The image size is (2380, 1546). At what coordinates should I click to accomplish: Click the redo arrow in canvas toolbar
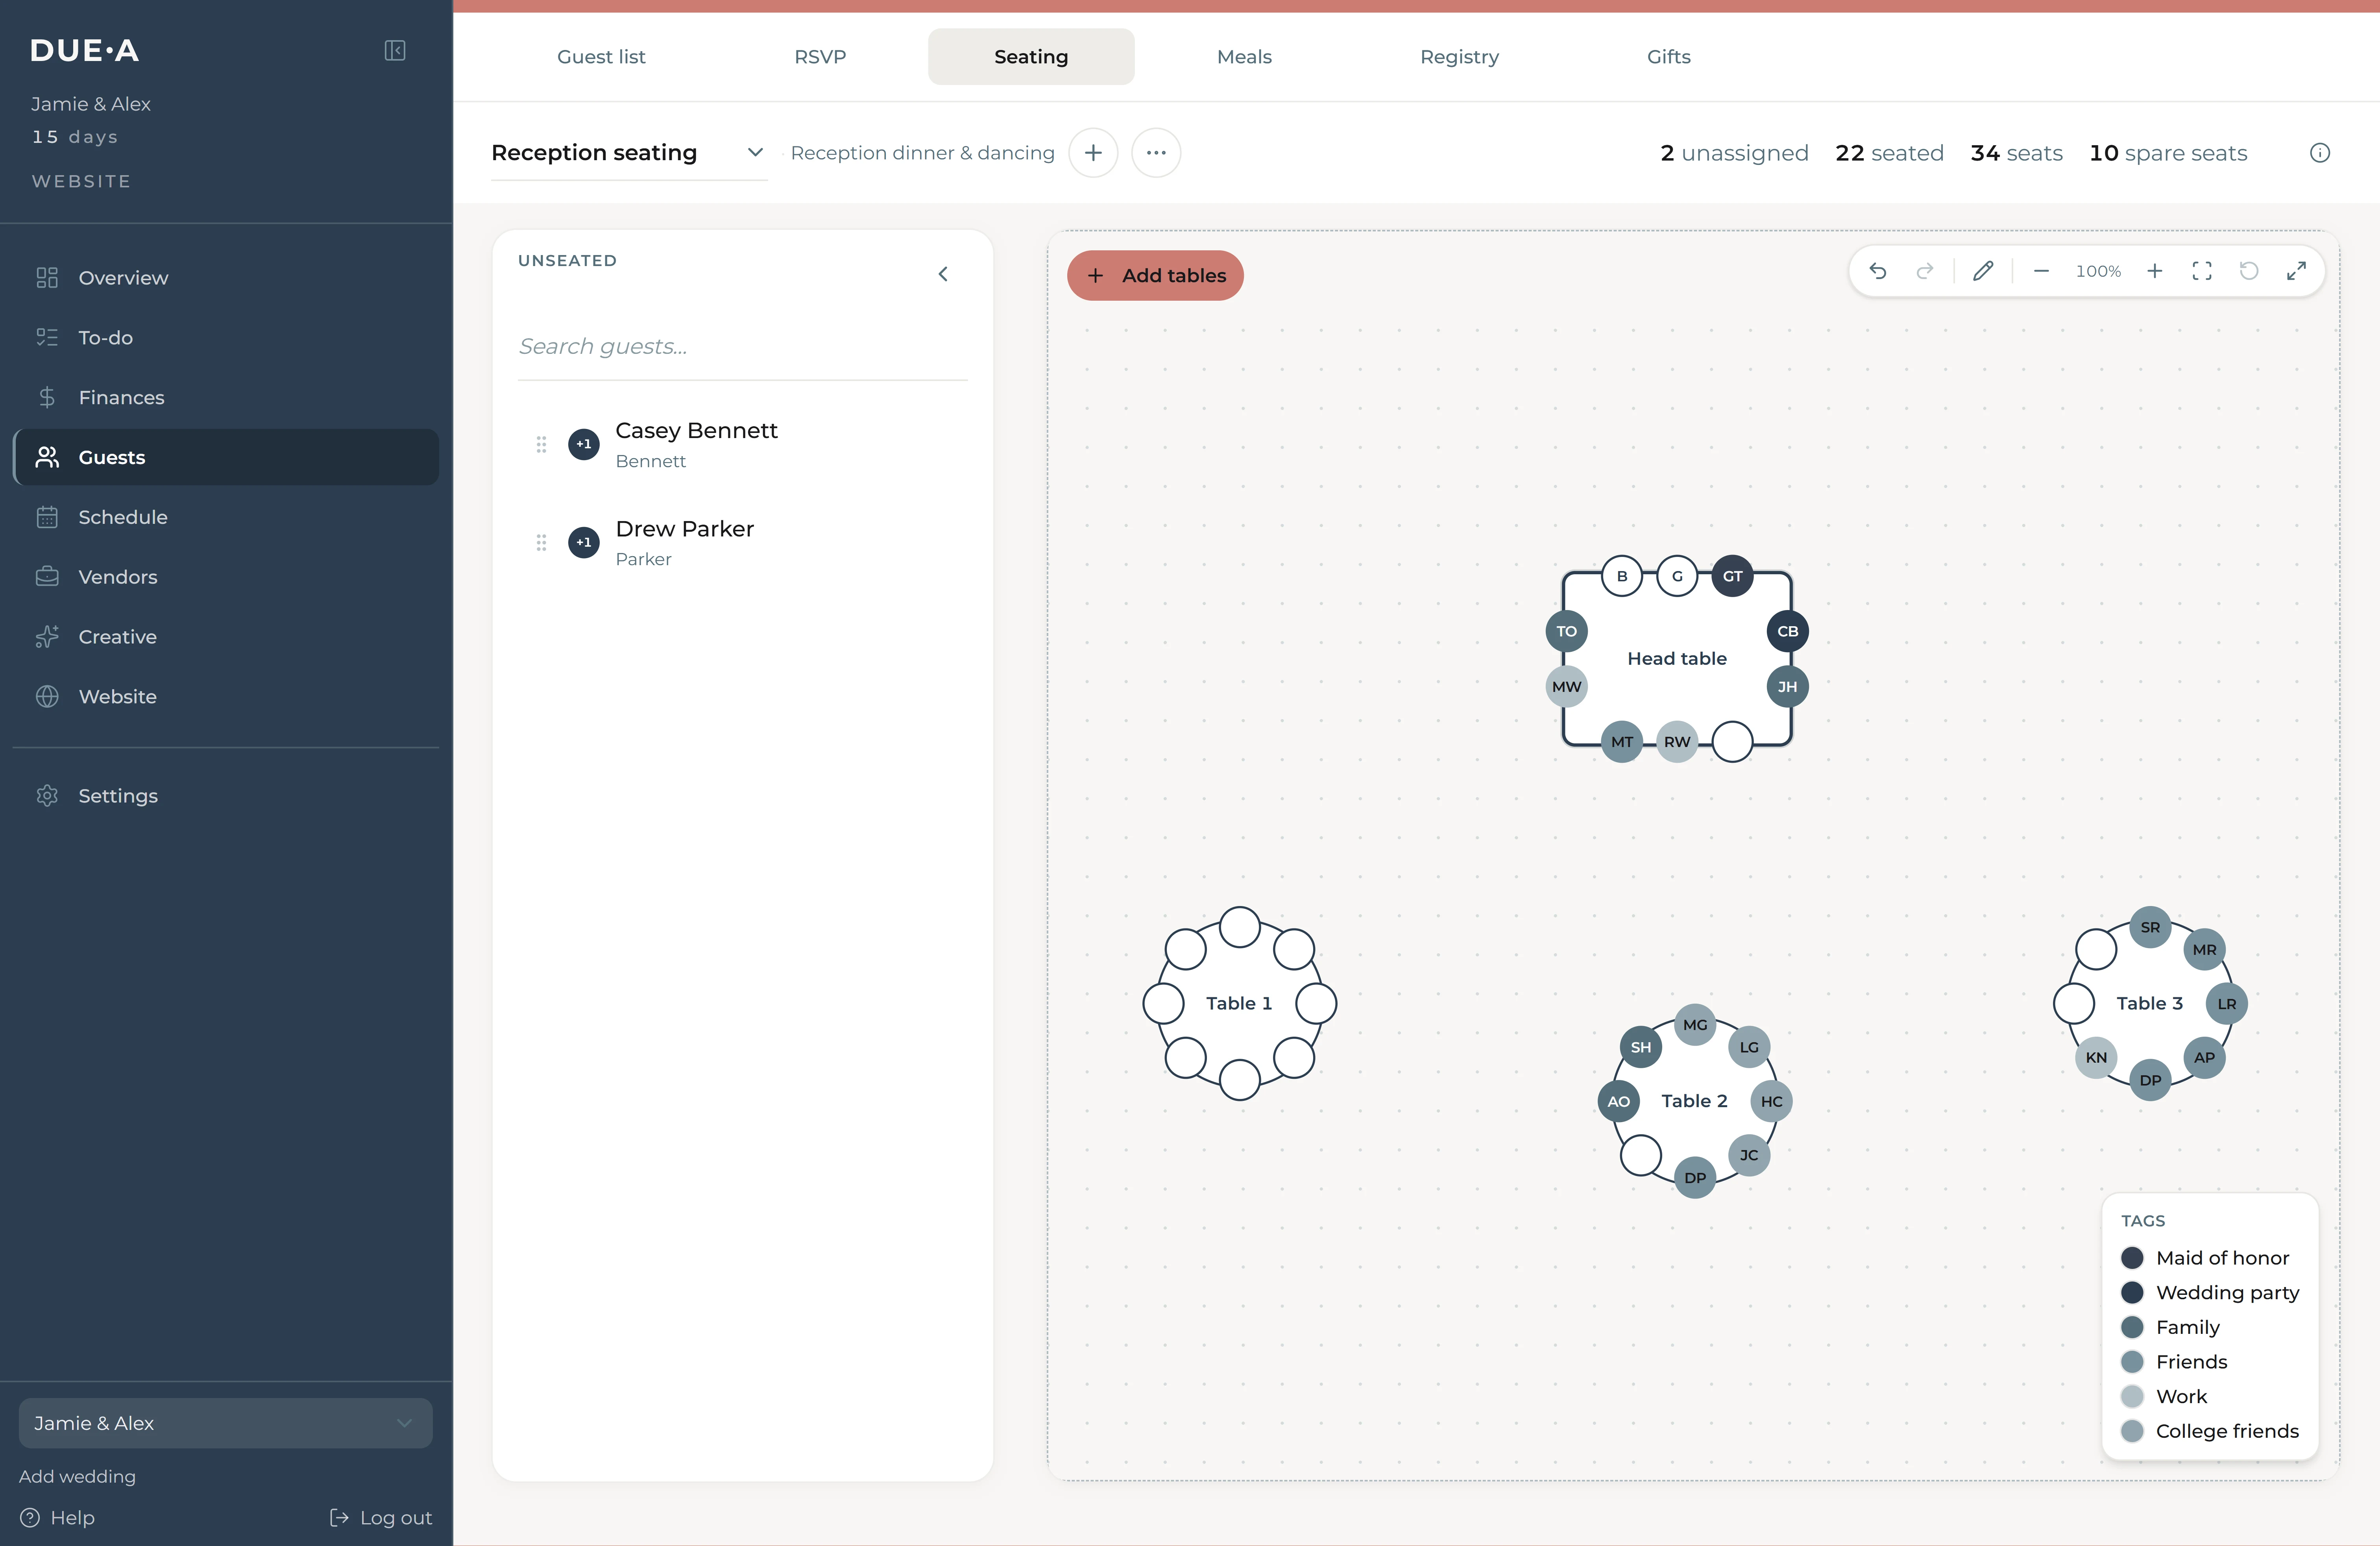(1925, 271)
